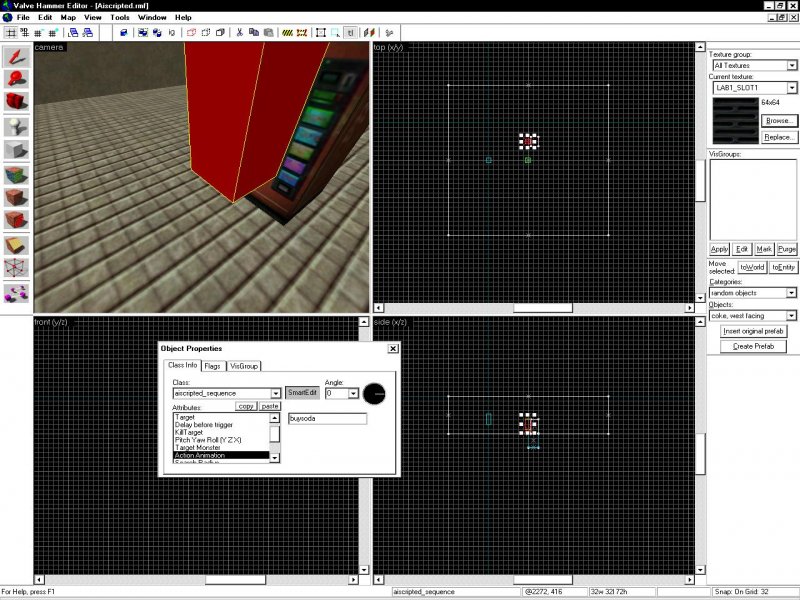The image size is (800, 600).
Task: Toggle the 2D grid display icon
Action: (x=11, y=32)
